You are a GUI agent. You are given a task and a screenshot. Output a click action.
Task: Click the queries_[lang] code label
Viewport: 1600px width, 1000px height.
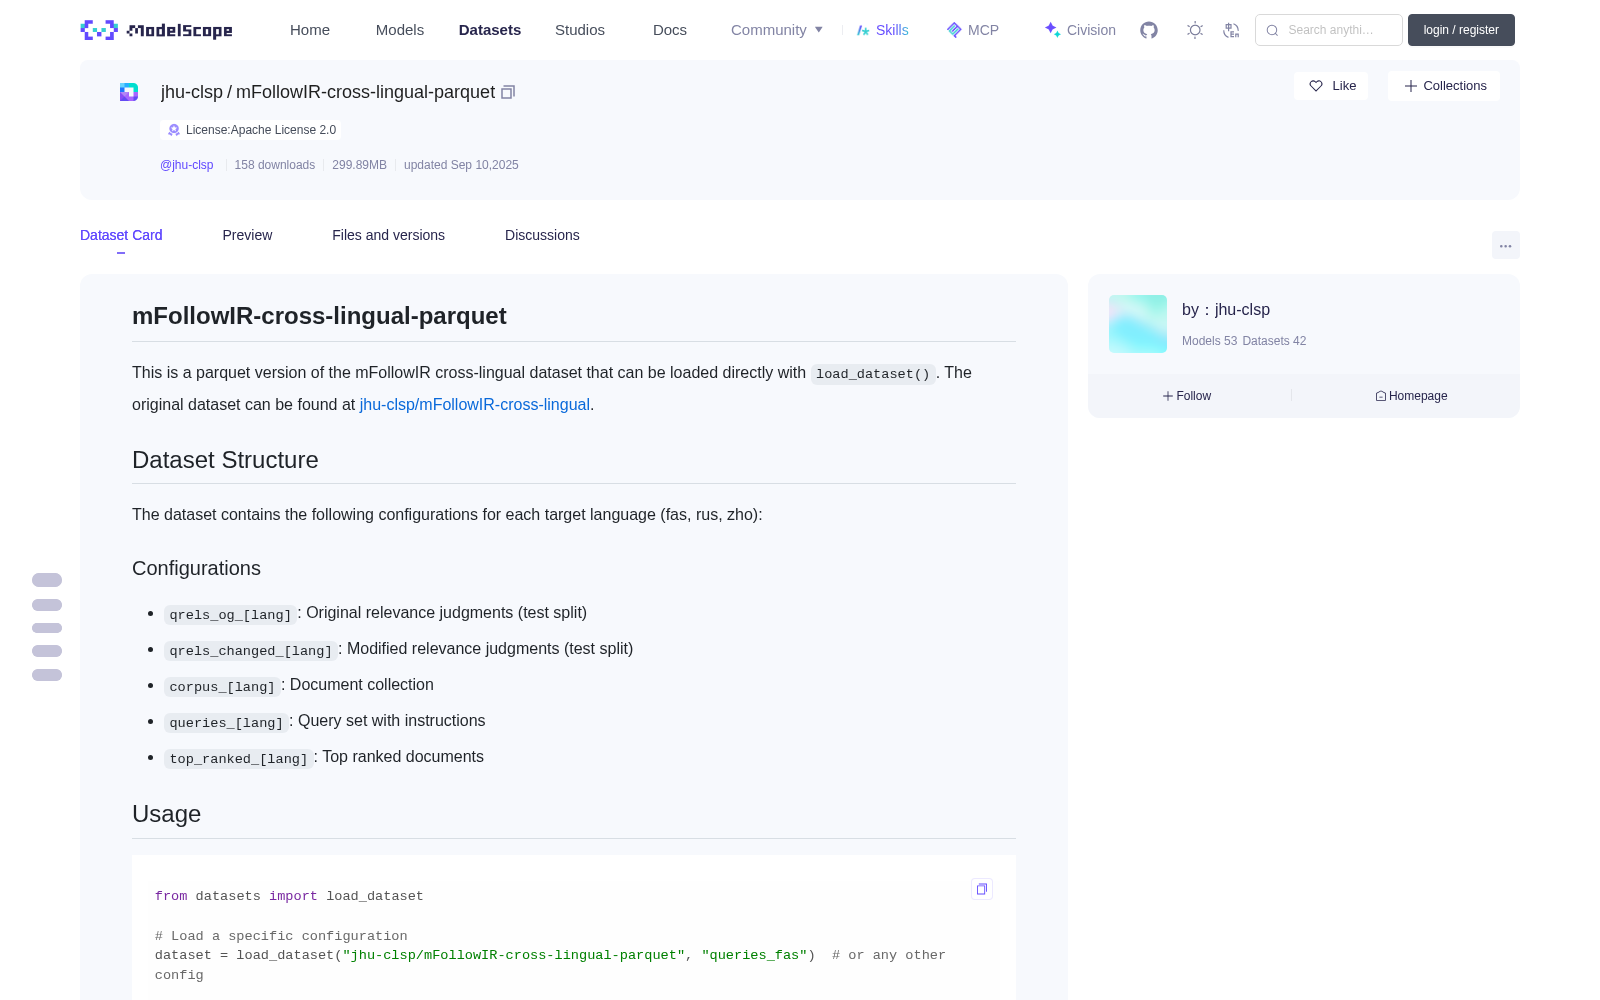point(226,722)
